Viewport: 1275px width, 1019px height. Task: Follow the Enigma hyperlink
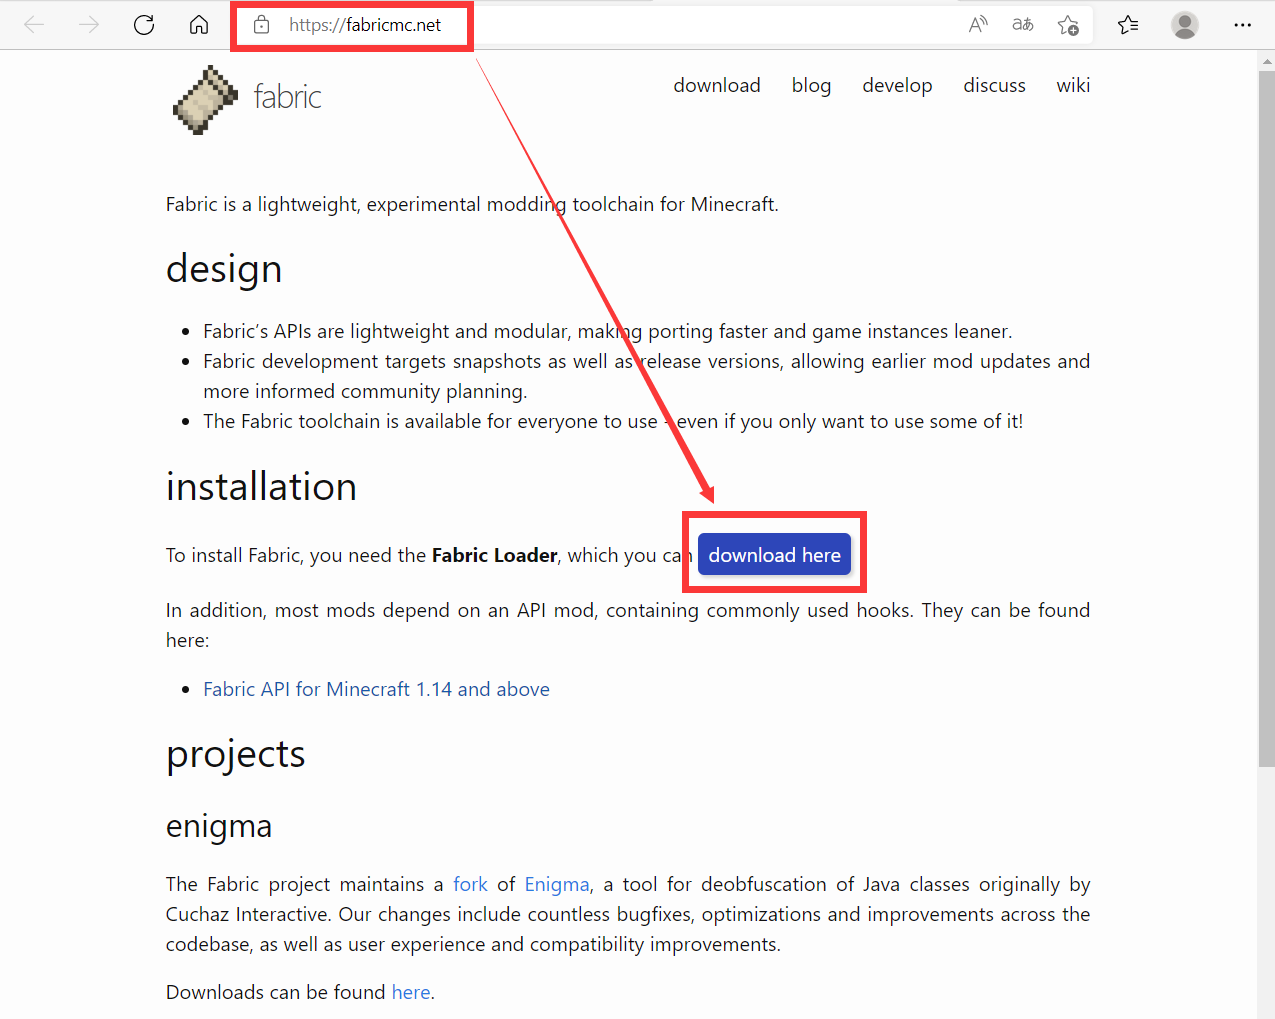(x=556, y=884)
